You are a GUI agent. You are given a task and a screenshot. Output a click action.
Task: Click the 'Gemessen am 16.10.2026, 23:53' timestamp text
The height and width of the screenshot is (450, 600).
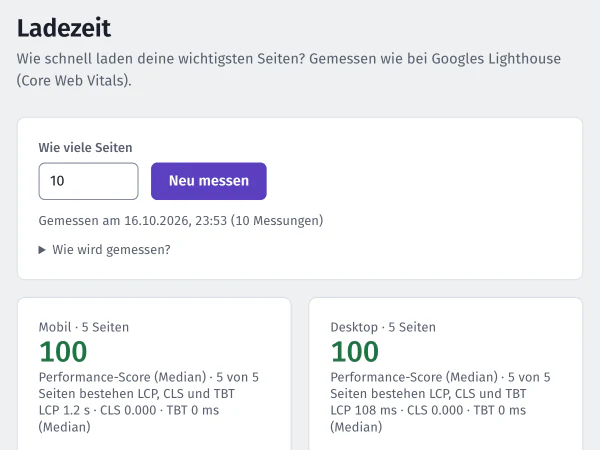pyautogui.click(x=181, y=221)
